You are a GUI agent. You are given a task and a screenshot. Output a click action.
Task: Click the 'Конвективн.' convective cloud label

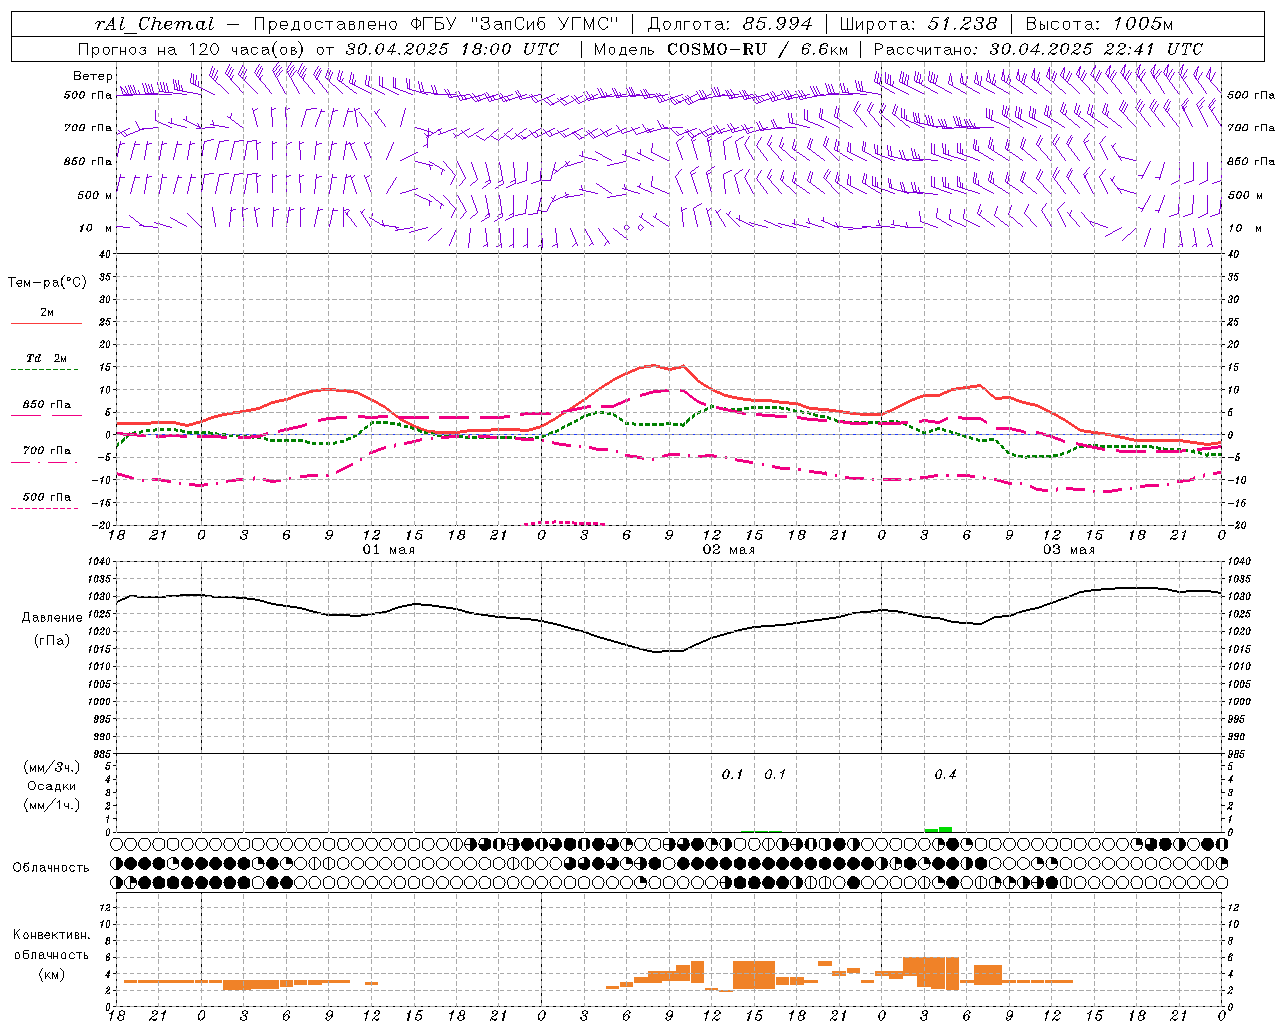(51, 935)
